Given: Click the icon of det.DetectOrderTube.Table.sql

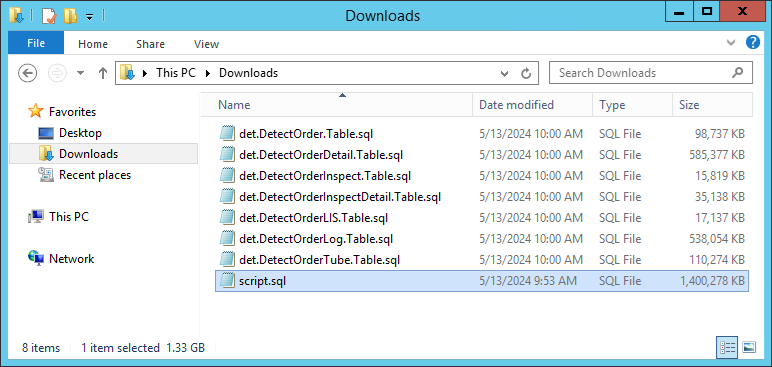Looking at the screenshot, I should (x=227, y=260).
